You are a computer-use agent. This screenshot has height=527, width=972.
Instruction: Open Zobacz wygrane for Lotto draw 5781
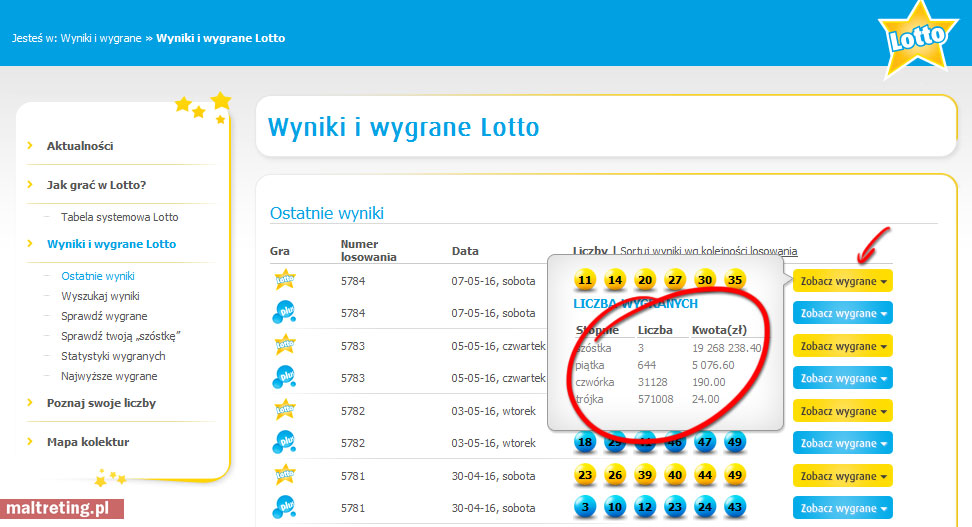tap(842, 476)
